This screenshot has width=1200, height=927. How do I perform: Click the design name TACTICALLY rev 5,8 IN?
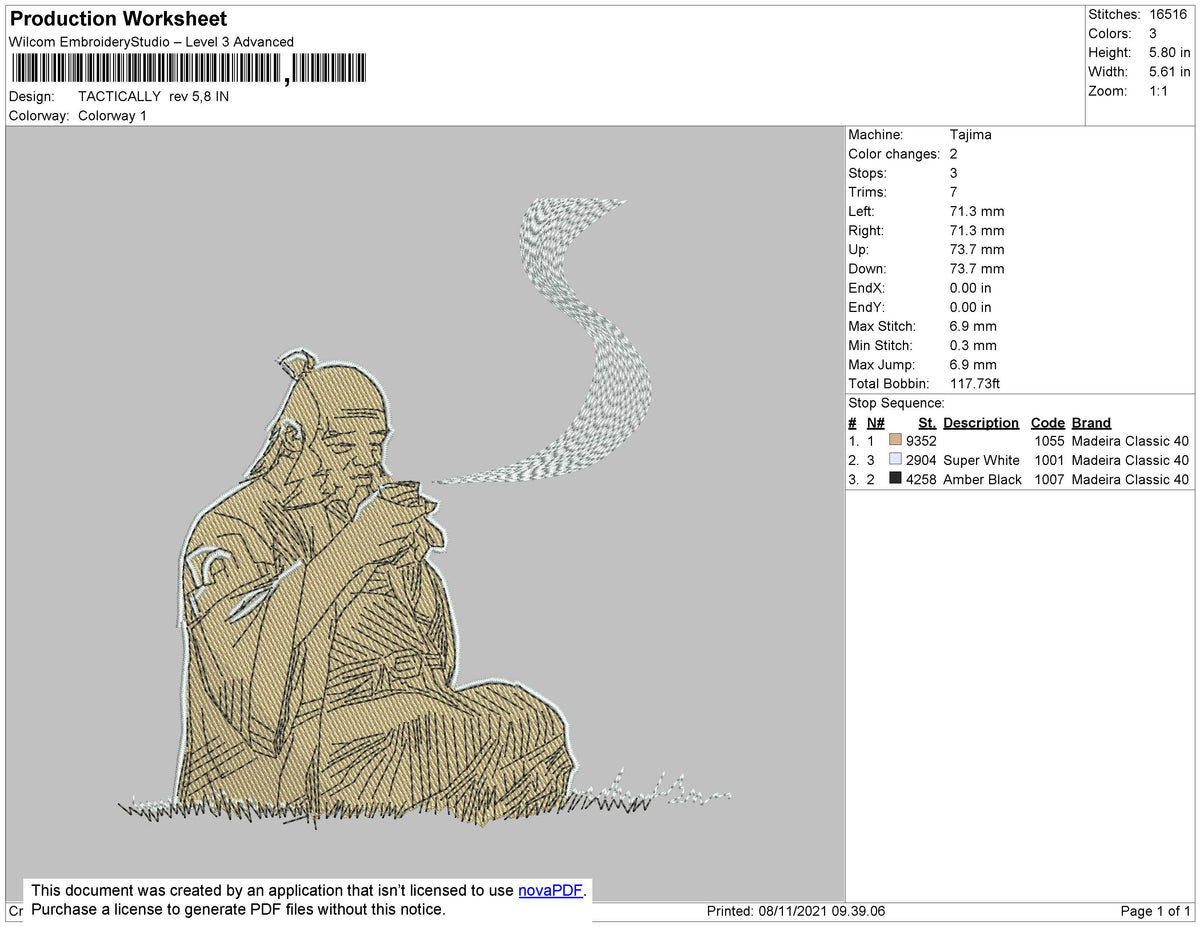click(x=153, y=97)
